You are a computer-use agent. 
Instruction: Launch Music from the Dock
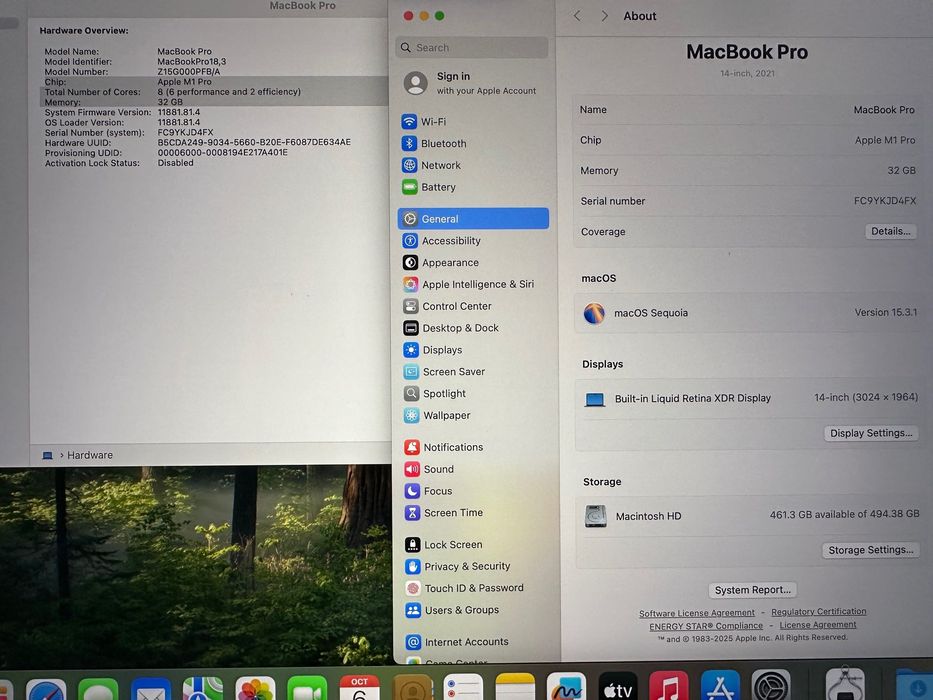[669, 688]
